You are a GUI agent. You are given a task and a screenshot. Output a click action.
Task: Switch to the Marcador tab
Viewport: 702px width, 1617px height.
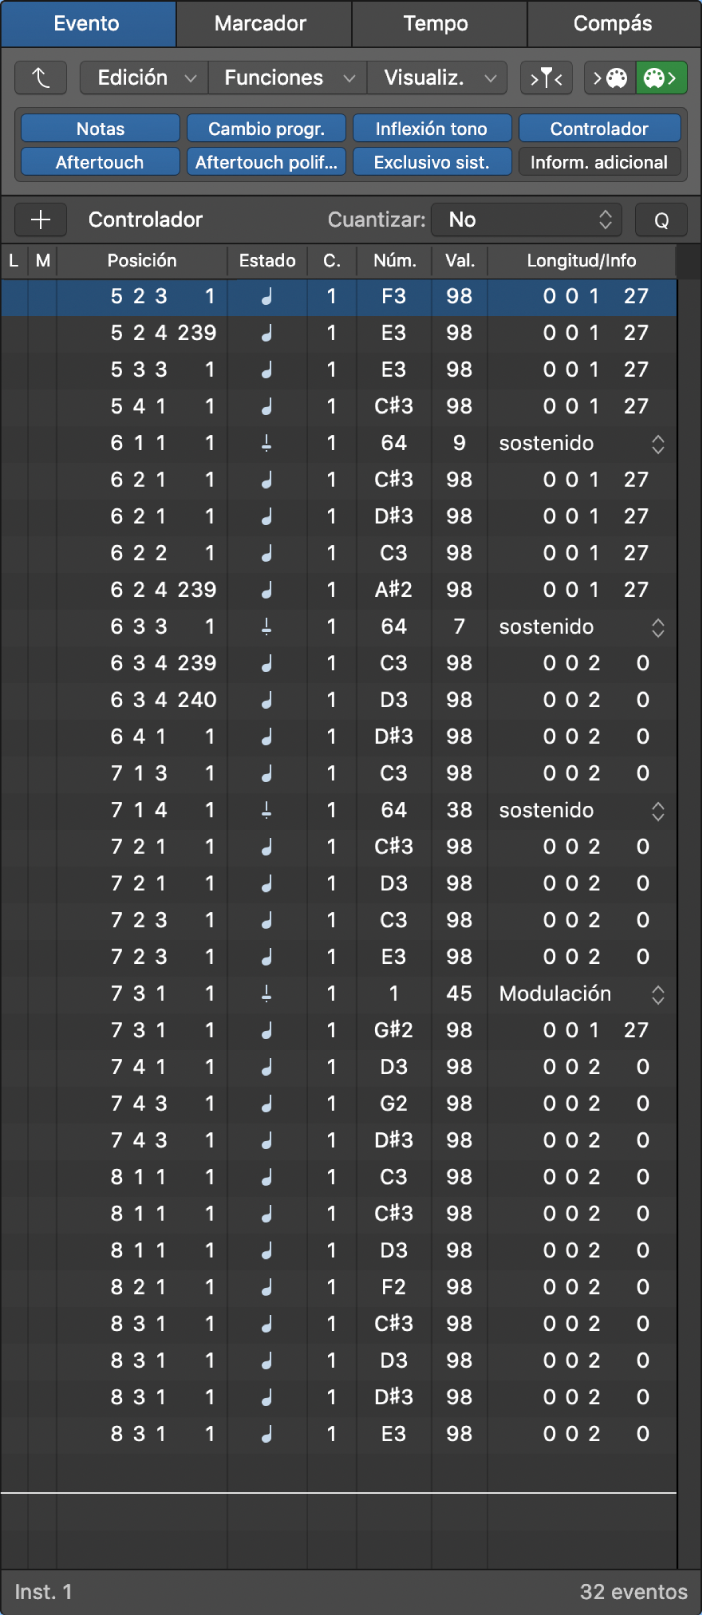[263, 23]
